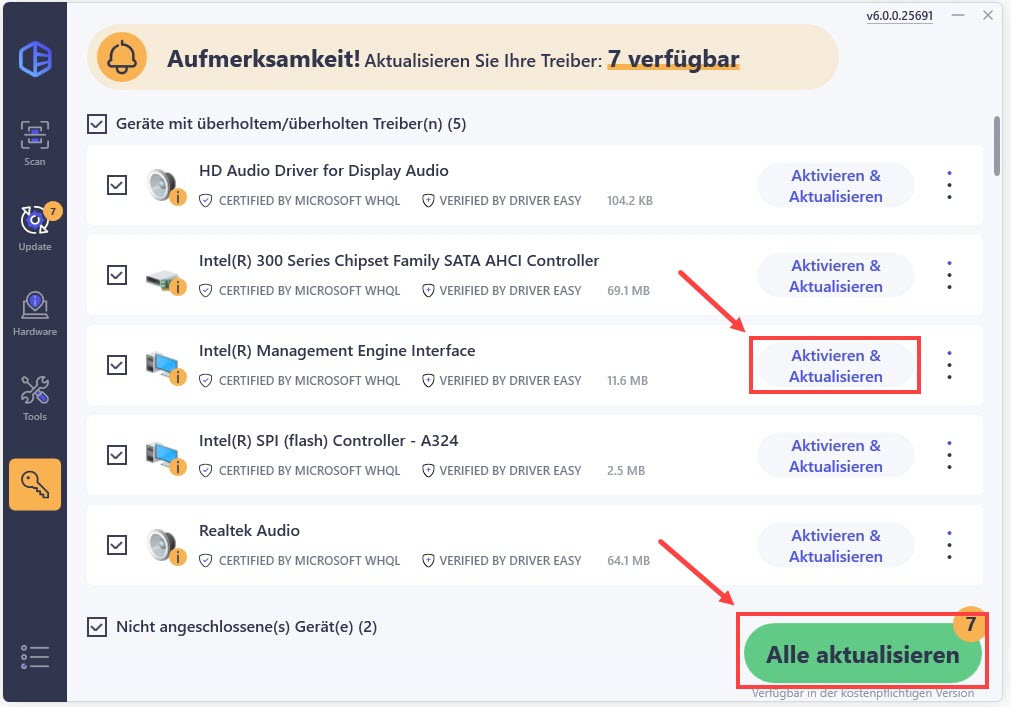Image resolution: width=1011 pixels, height=707 pixels.
Task: Open the three-dot menu for HD Audio Driver
Action: pyautogui.click(x=948, y=184)
